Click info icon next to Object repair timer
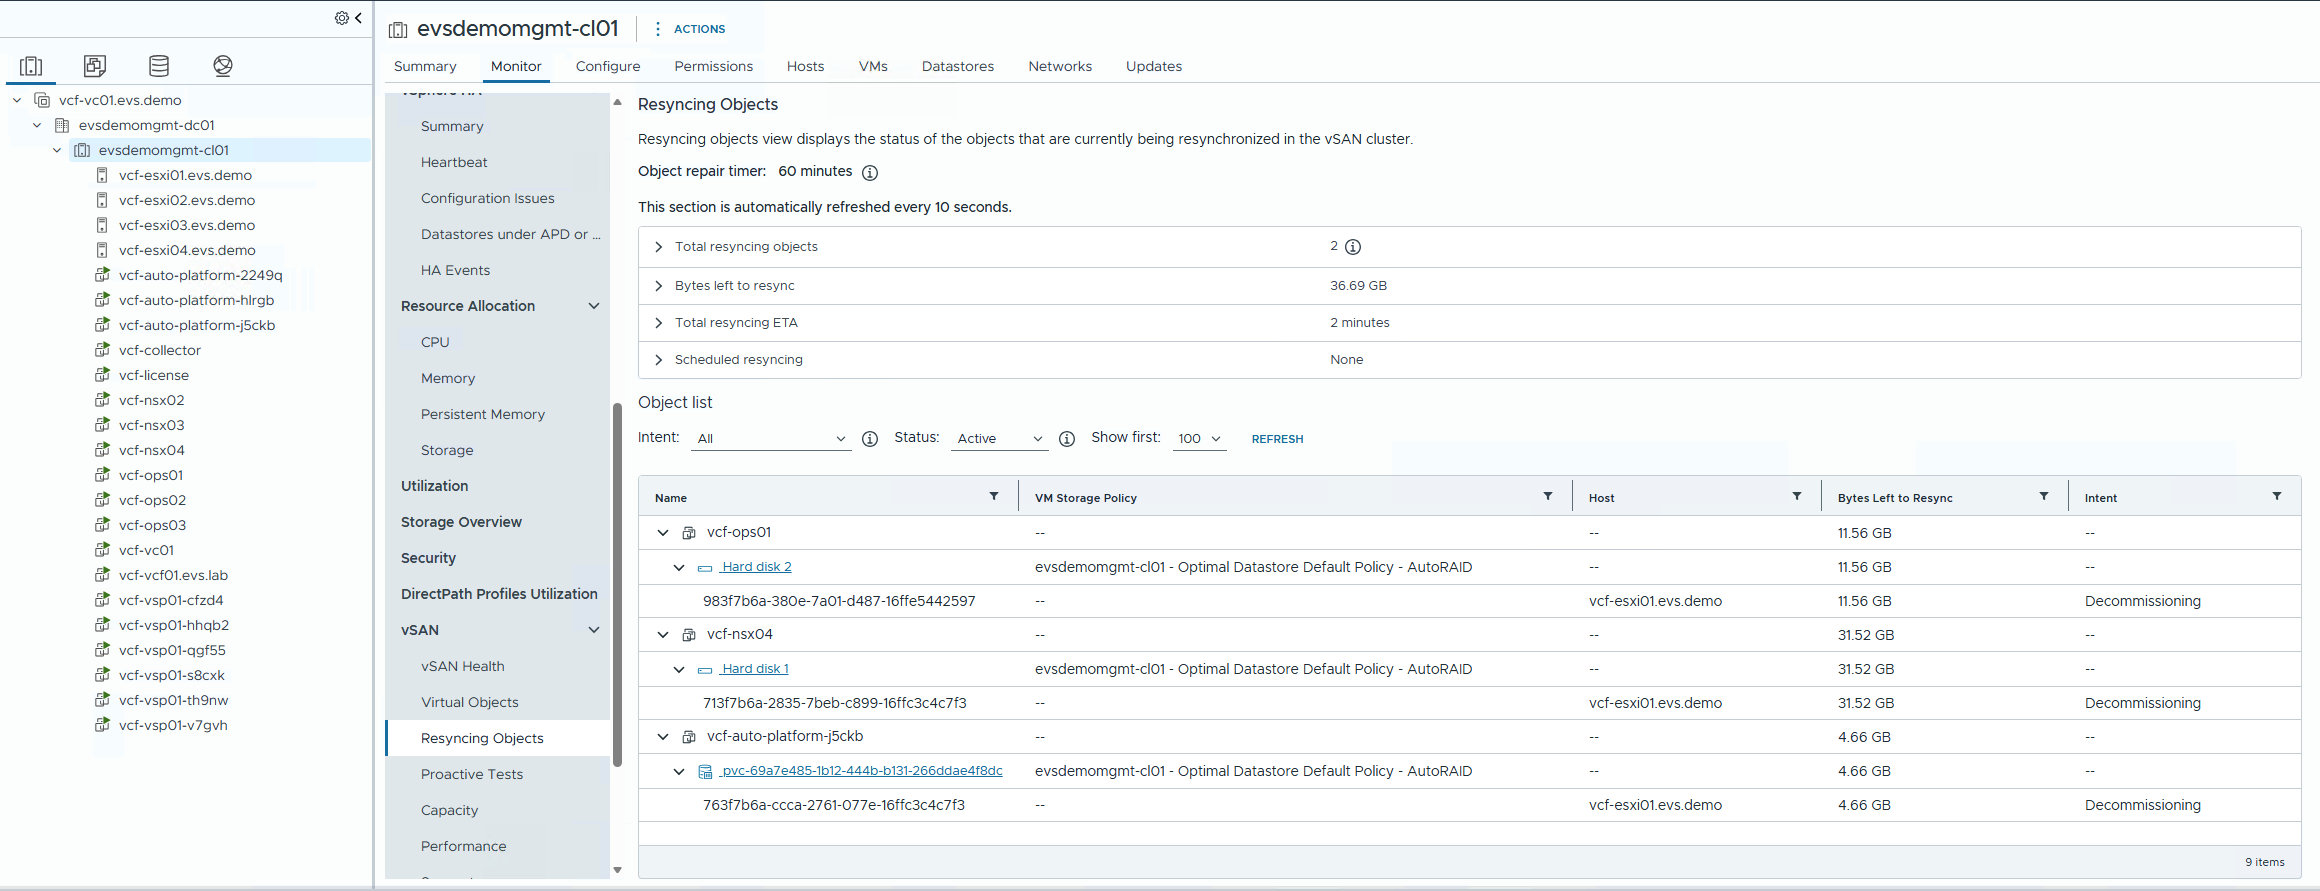Viewport: 2320px width, 891px height. [x=870, y=172]
